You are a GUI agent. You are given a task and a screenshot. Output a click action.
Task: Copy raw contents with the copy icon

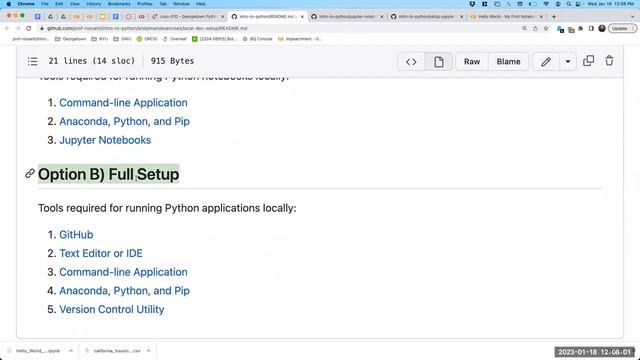(x=588, y=61)
